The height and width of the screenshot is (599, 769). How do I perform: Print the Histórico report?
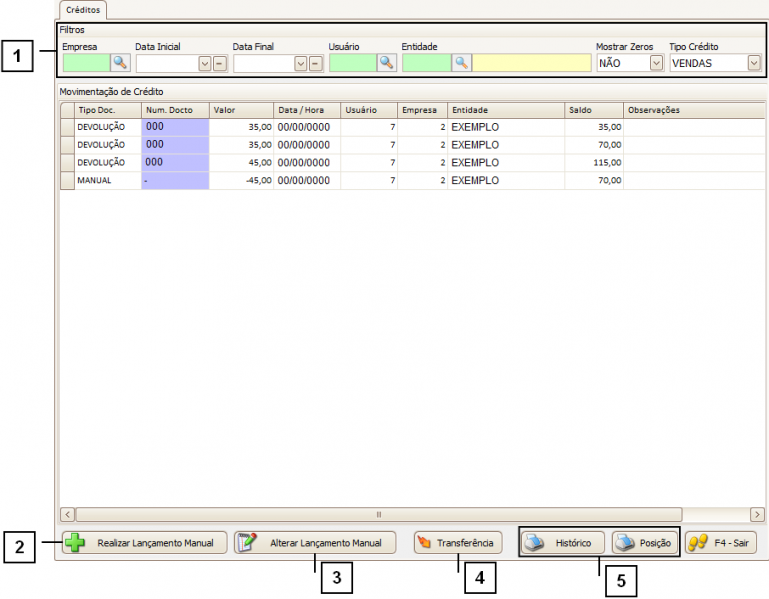tap(563, 543)
